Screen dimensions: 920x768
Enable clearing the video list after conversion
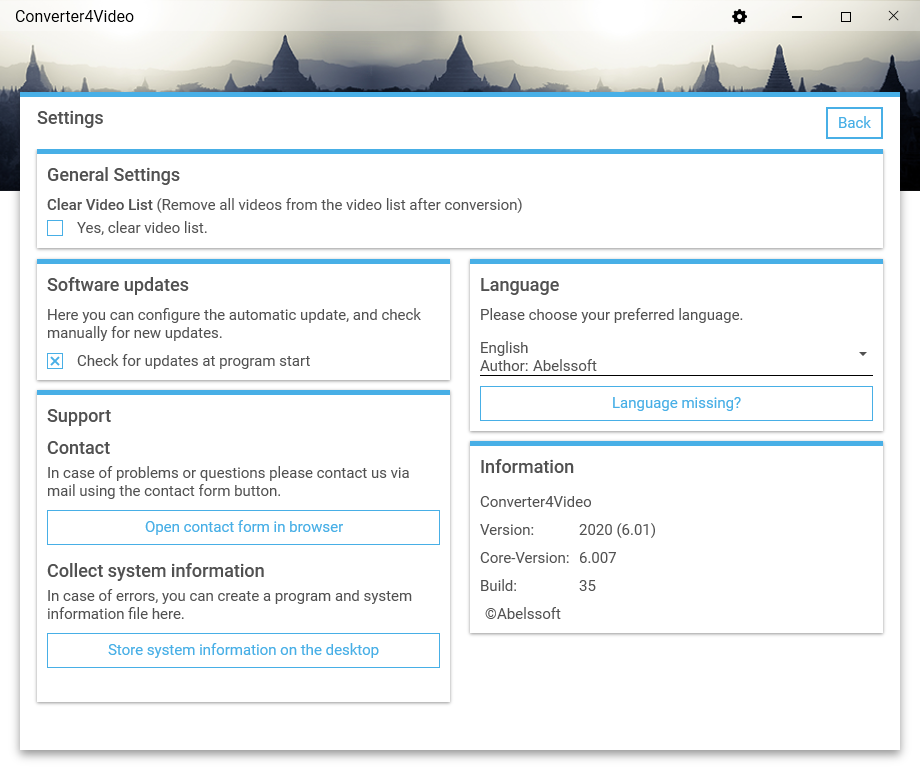coord(55,228)
